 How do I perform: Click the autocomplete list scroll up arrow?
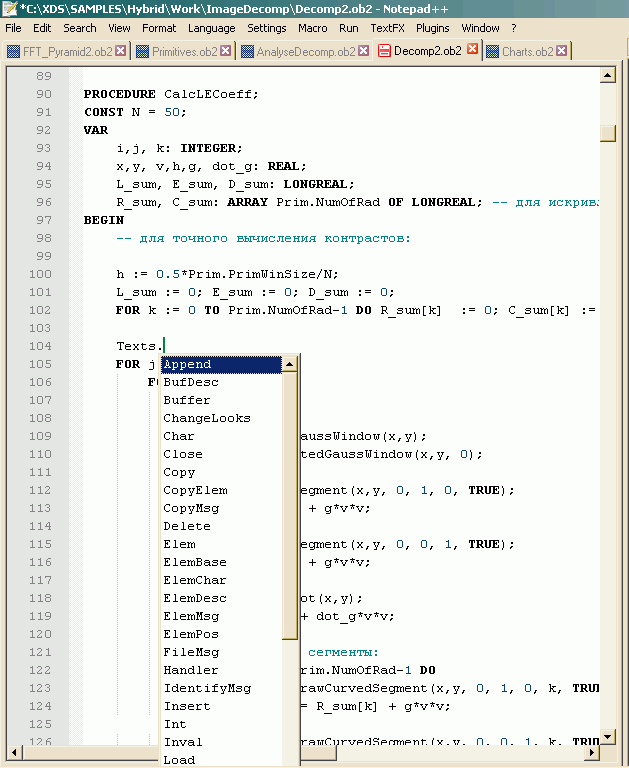tap(290, 364)
